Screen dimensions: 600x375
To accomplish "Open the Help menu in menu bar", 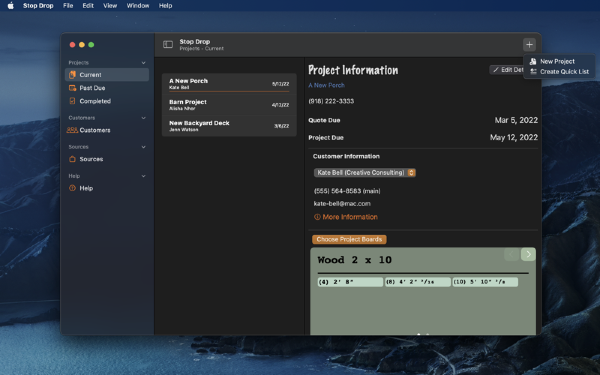I will [165, 5].
